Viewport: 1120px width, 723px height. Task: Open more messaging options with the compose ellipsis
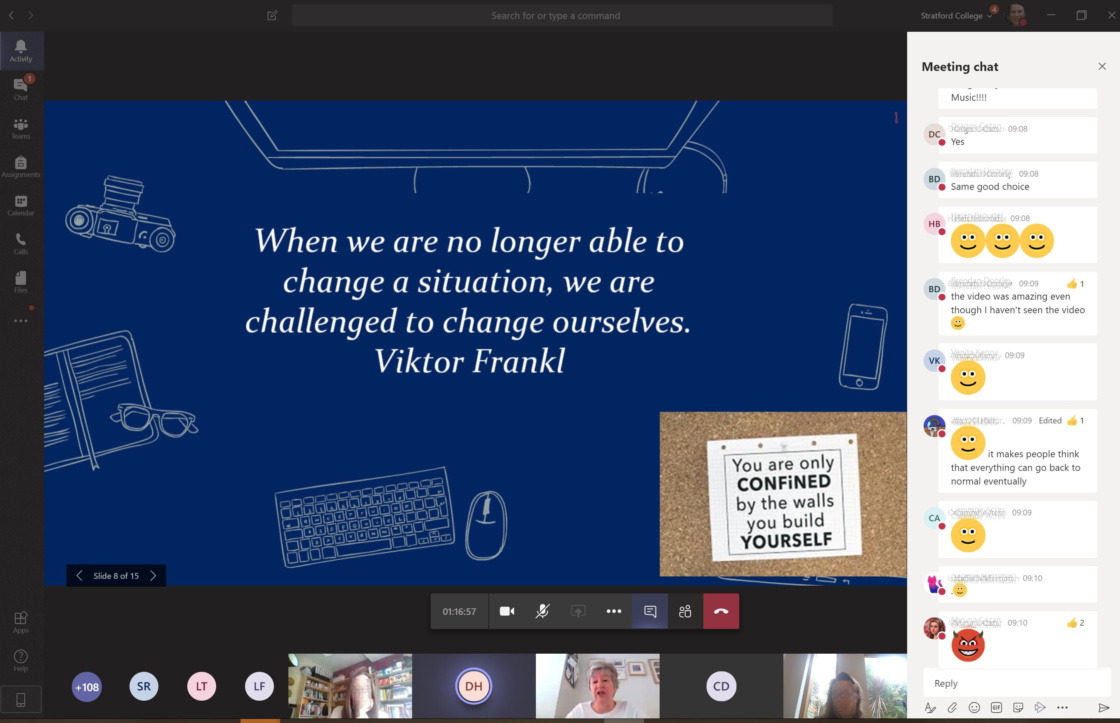pyautogui.click(x=1063, y=708)
